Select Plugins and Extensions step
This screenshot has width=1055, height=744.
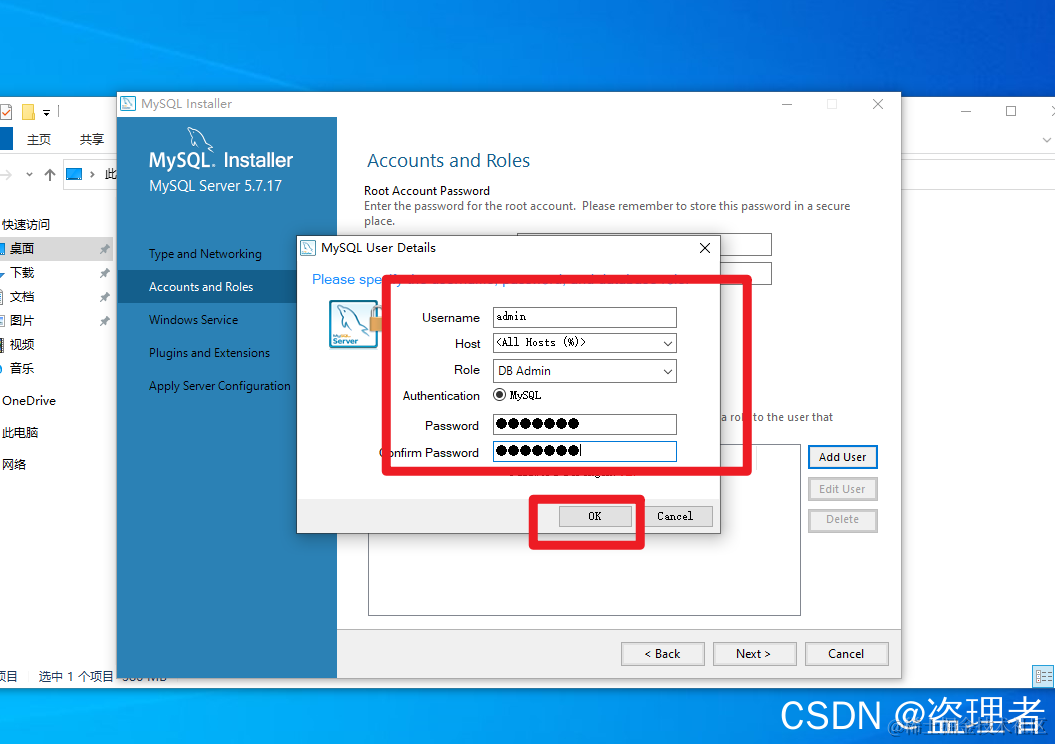coord(209,352)
